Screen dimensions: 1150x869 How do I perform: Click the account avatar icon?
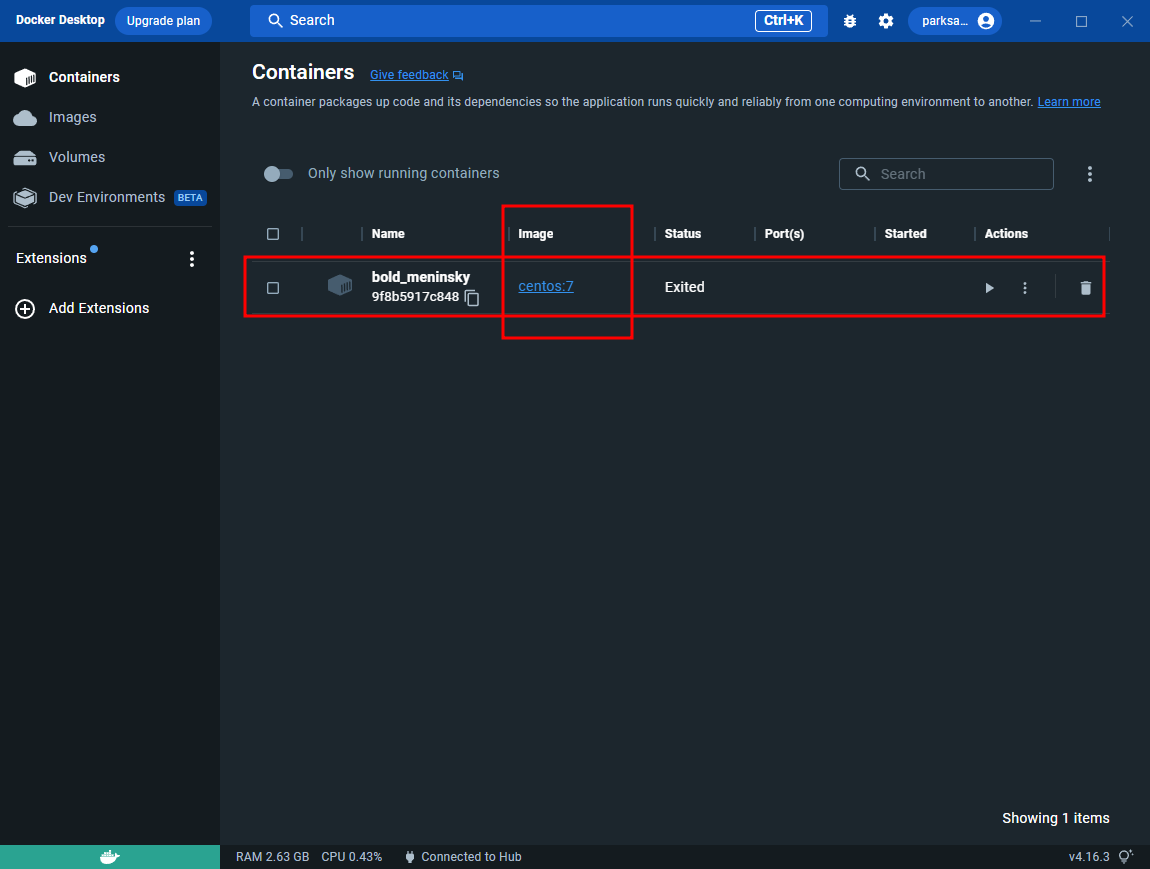[x=986, y=21]
